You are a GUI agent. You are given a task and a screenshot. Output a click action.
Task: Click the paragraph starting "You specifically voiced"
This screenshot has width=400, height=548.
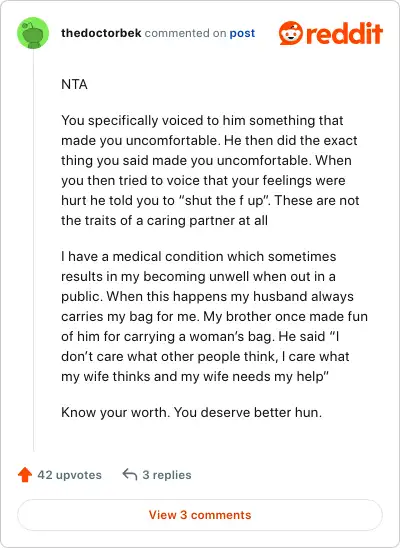210,171
